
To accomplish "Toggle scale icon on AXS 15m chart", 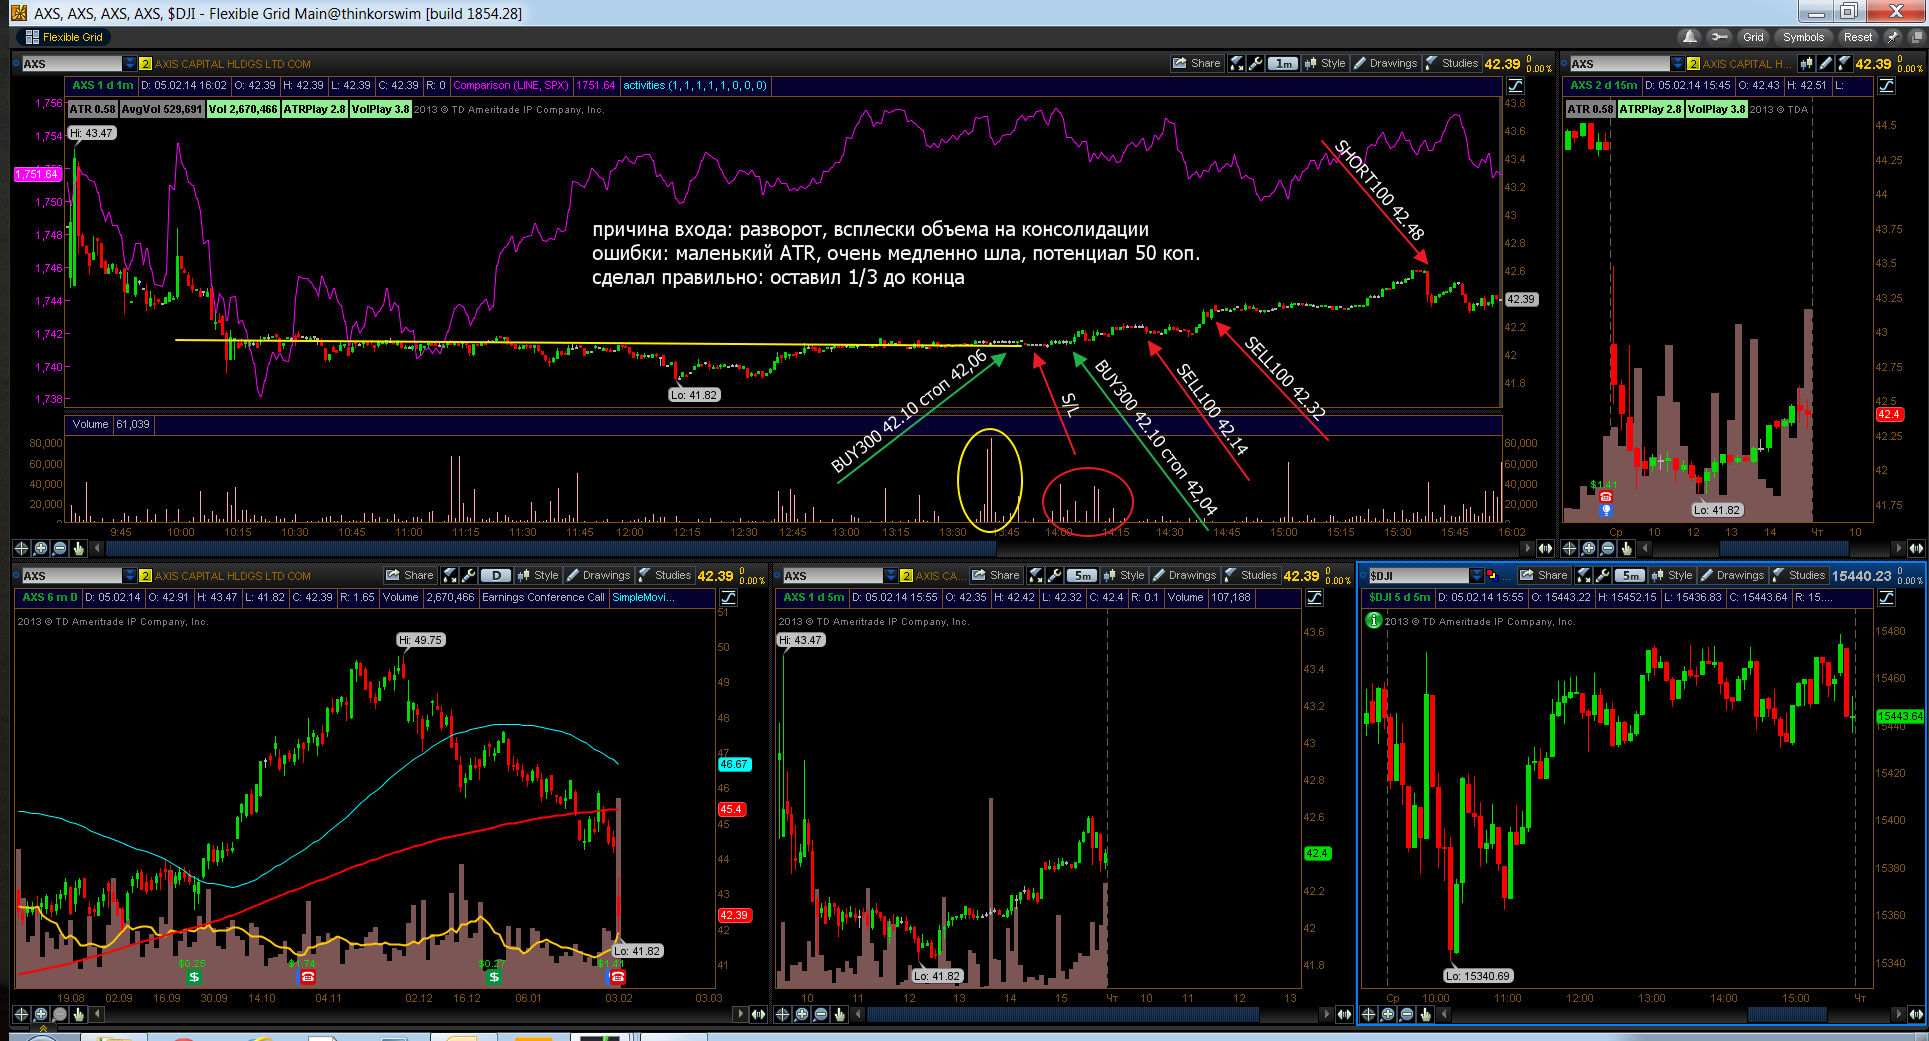I will click(1886, 86).
